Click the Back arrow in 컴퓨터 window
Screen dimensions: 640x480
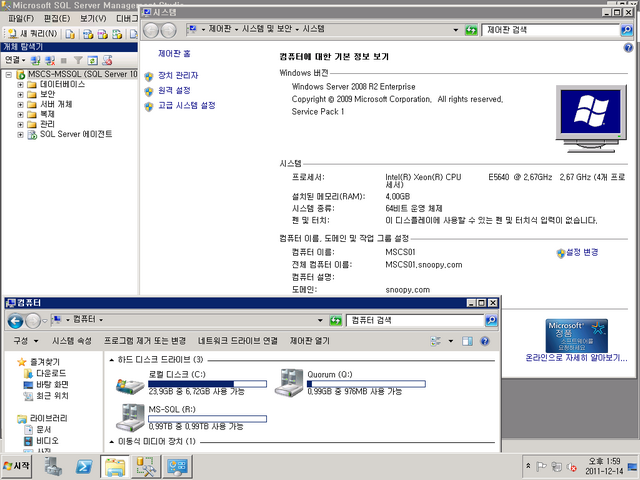(x=16, y=321)
